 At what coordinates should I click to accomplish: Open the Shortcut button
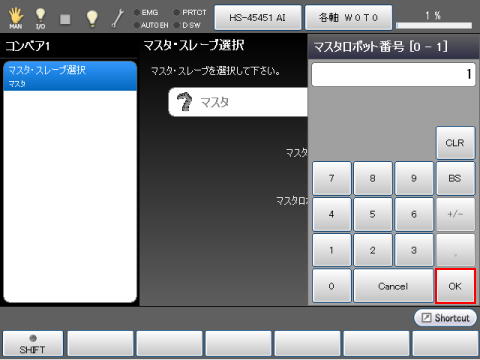pyautogui.click(x=445, y=318)
